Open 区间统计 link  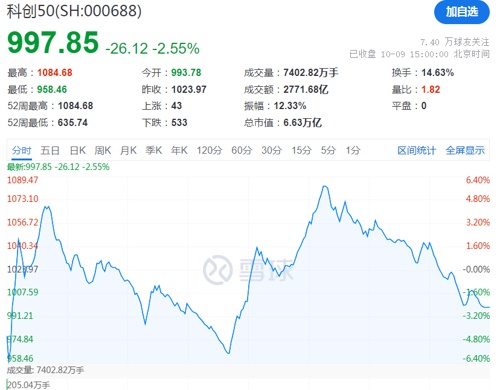417,151
